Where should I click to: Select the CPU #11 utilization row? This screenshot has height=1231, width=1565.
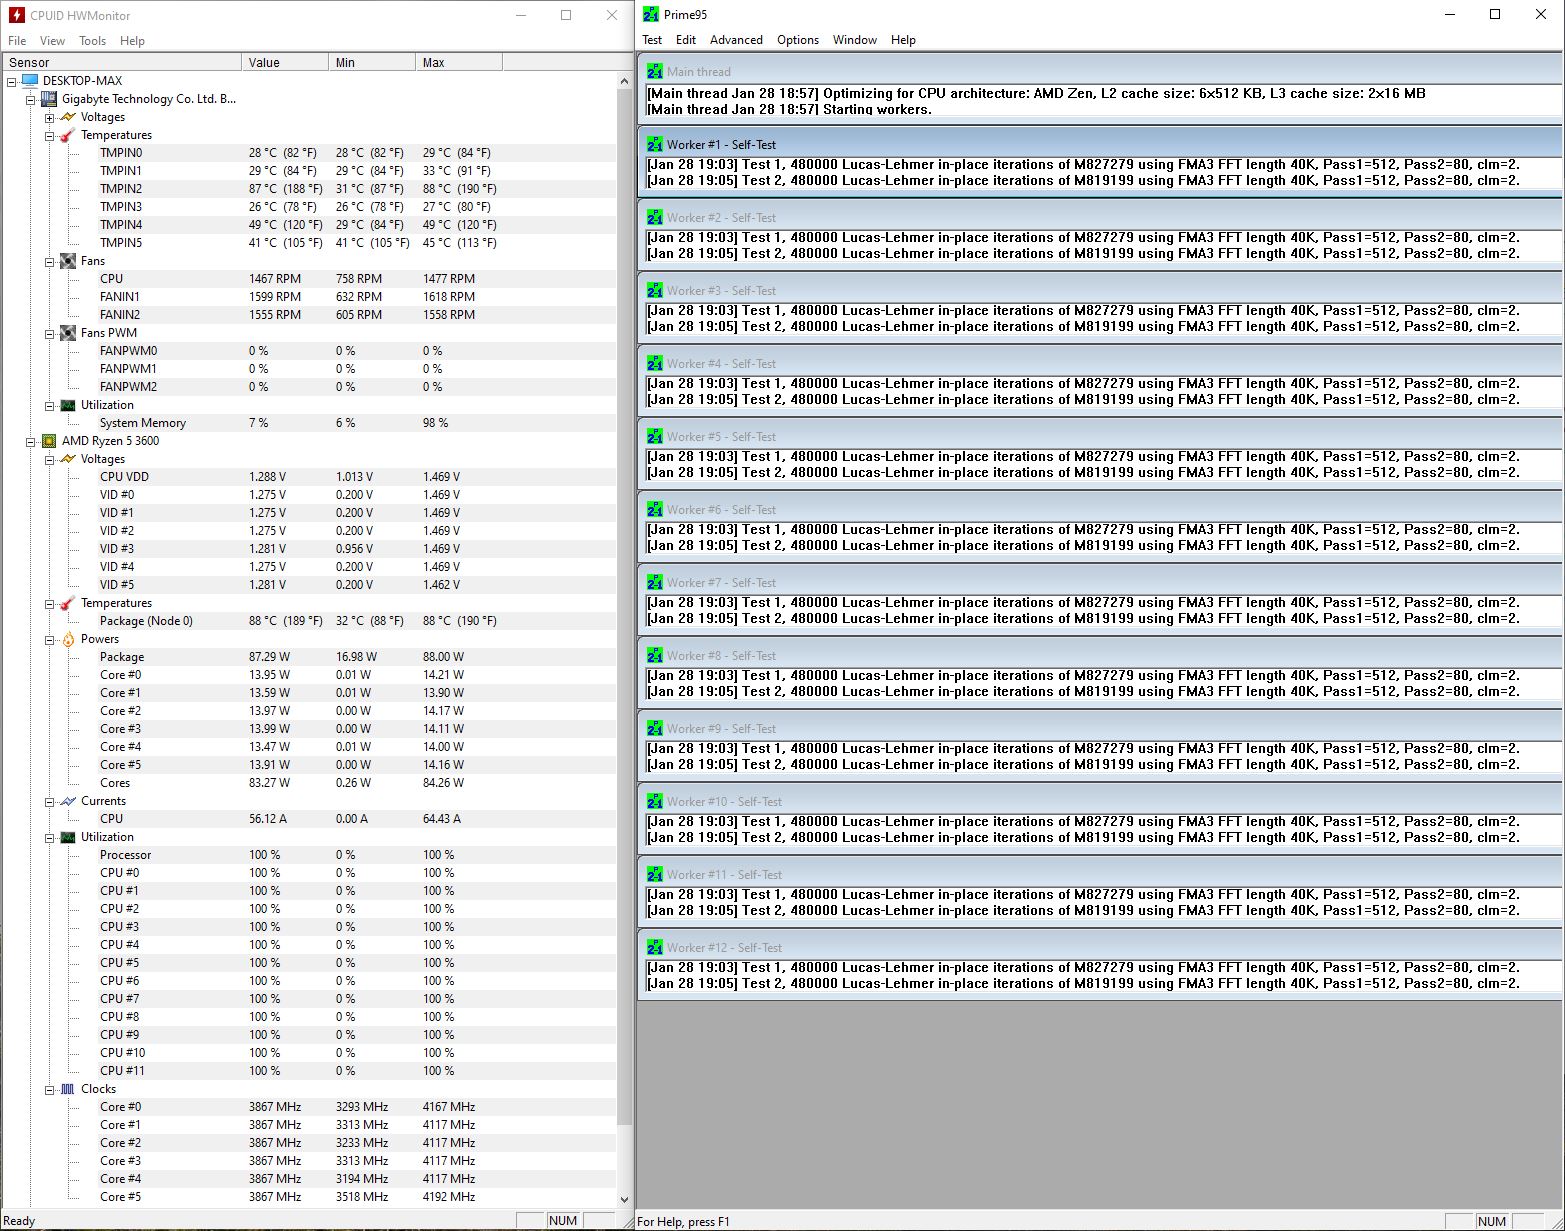tap(308, 1071)
